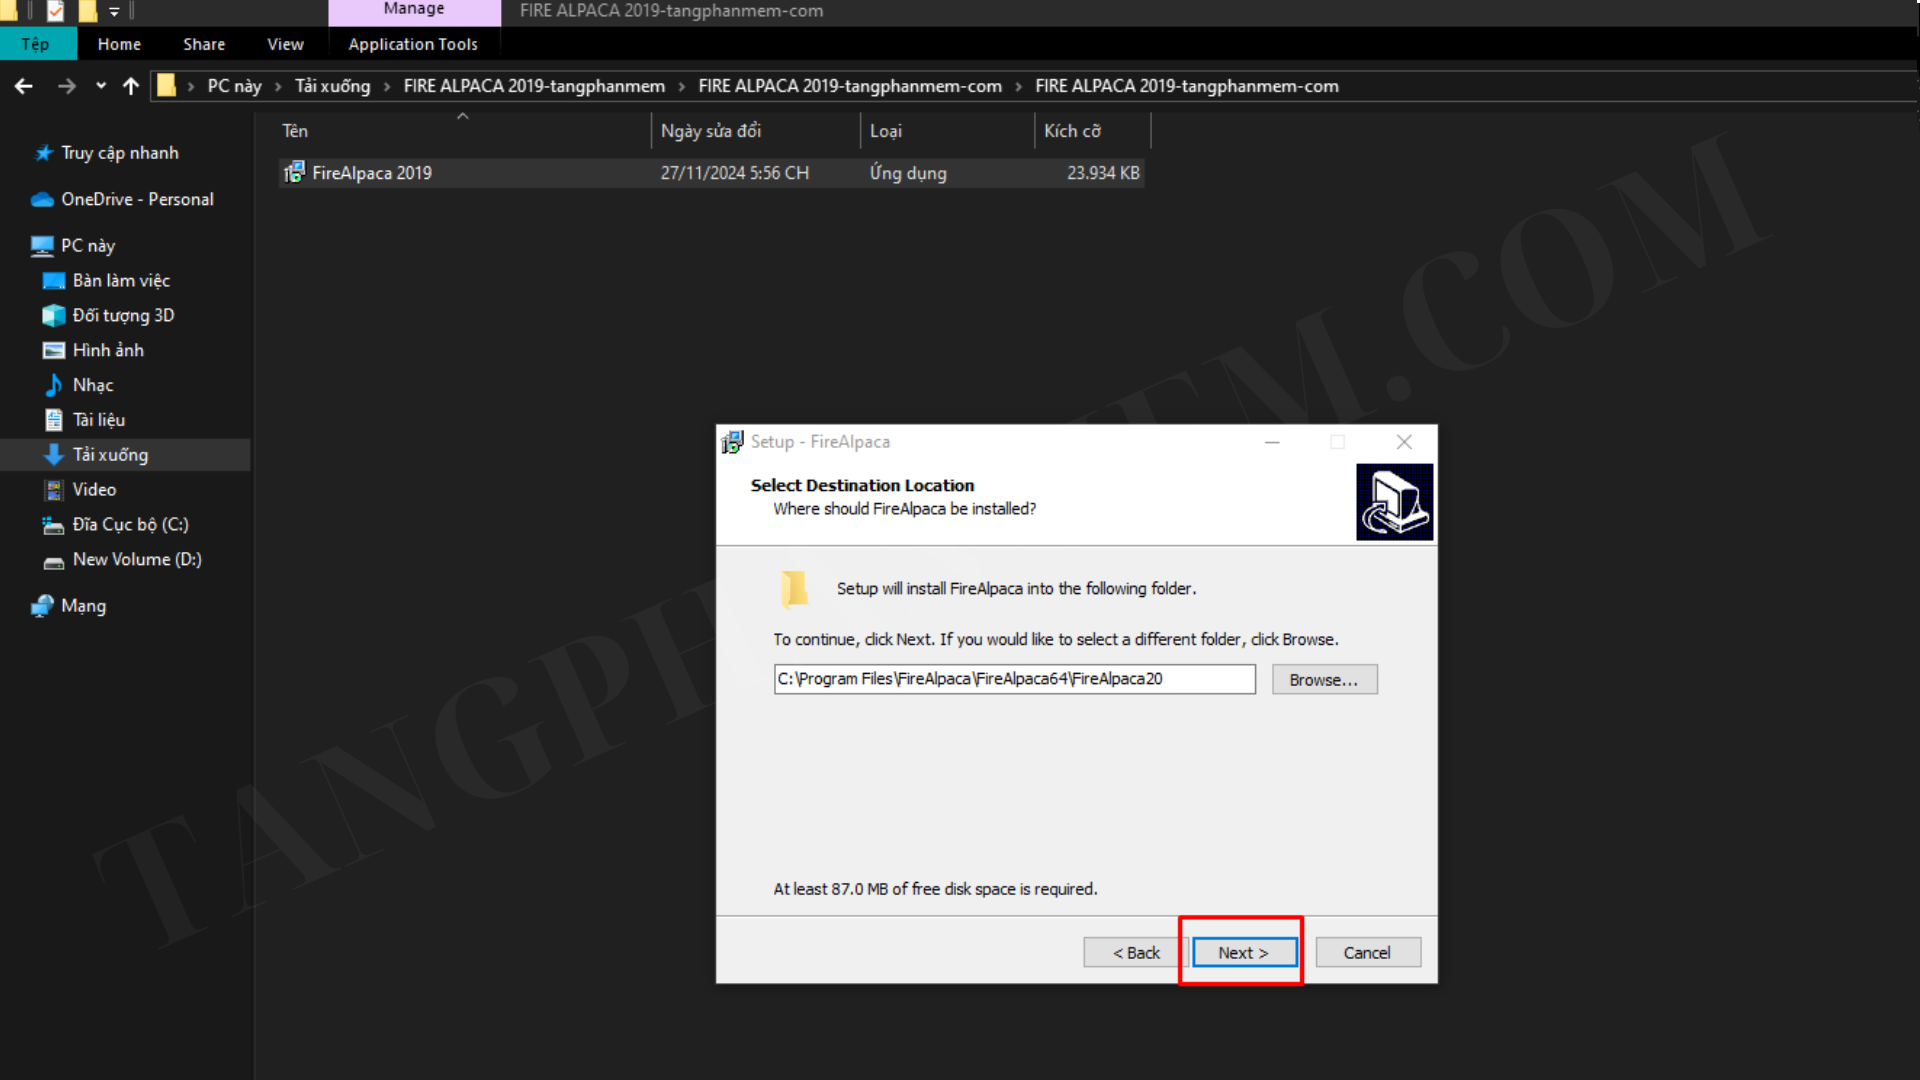
Task: Expand breadcrumb chevron after PC này
Action: click(278, 87)
